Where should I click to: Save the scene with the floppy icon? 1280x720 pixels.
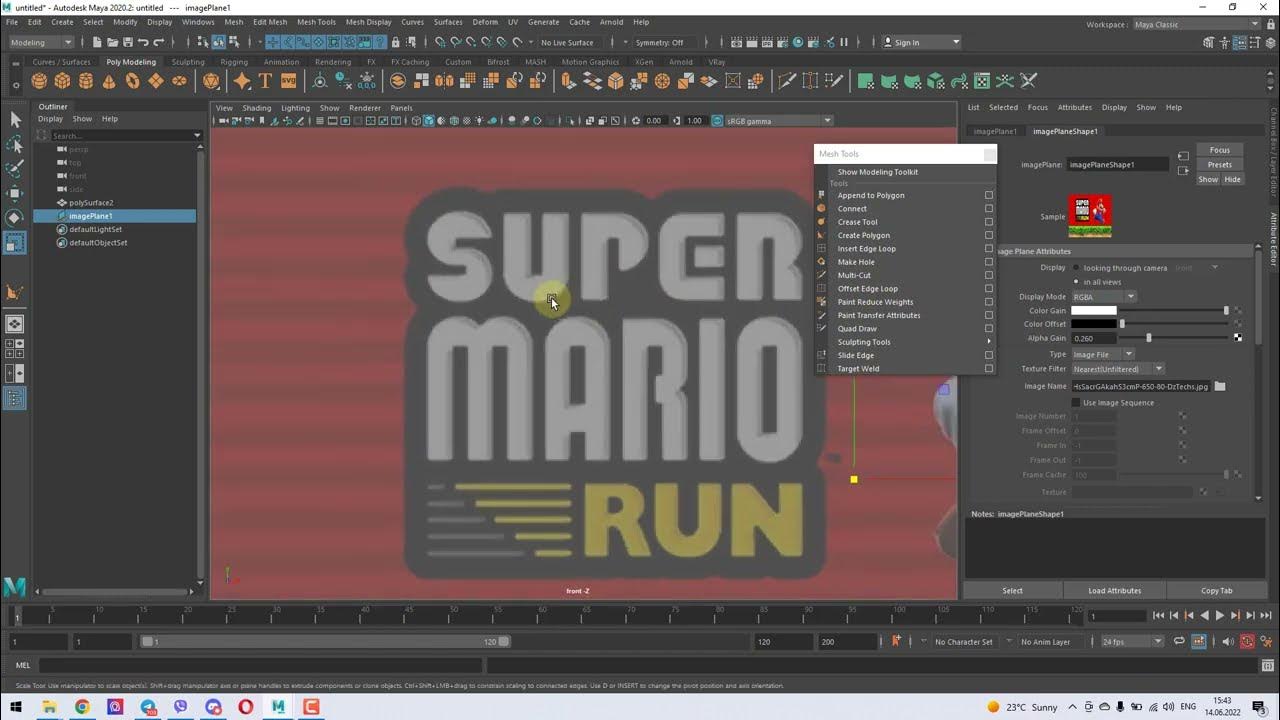(127, 42)
